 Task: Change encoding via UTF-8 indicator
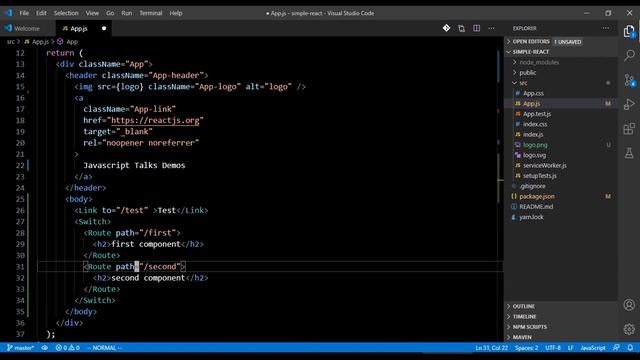[x=553, y=348]
